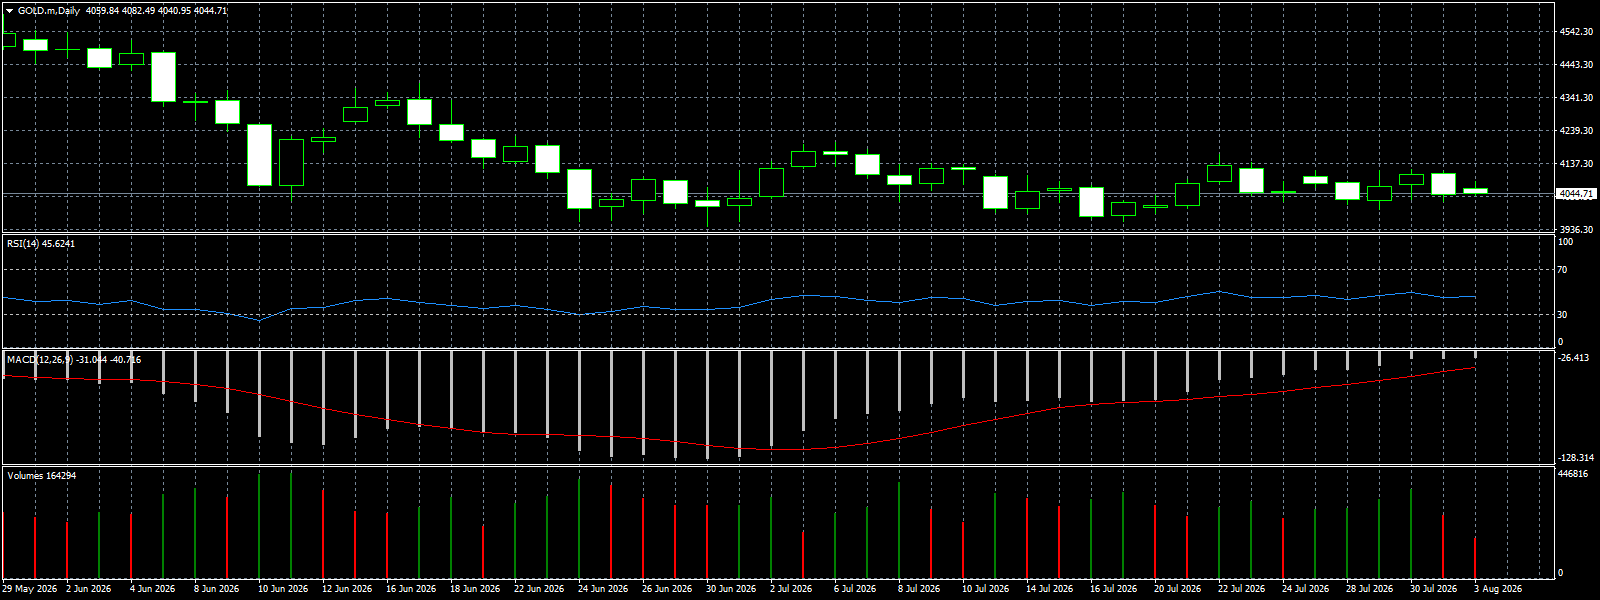Click the RSI overbought level 70

click(x=1563, y=270)
